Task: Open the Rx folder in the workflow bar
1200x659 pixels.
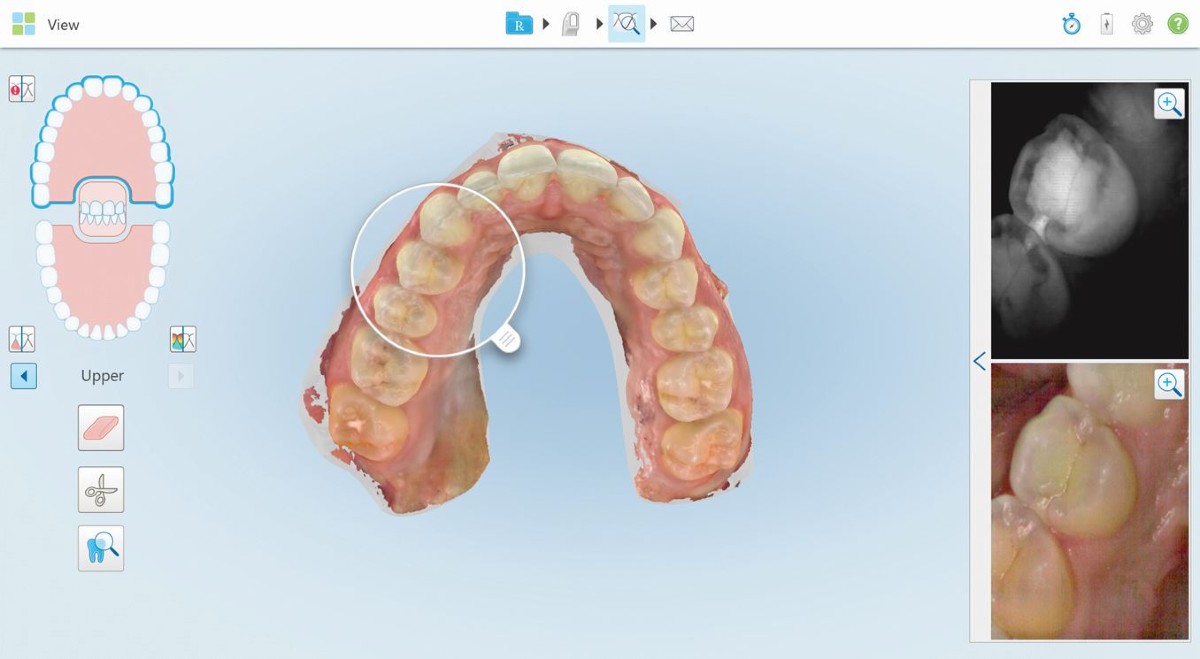Action: (x=519, y=22)
